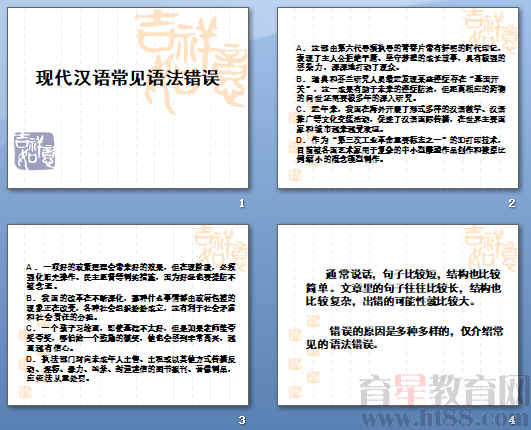531x430 pixels.
Task: Click option A paragraph on slide 2
Action: point(401,58)
